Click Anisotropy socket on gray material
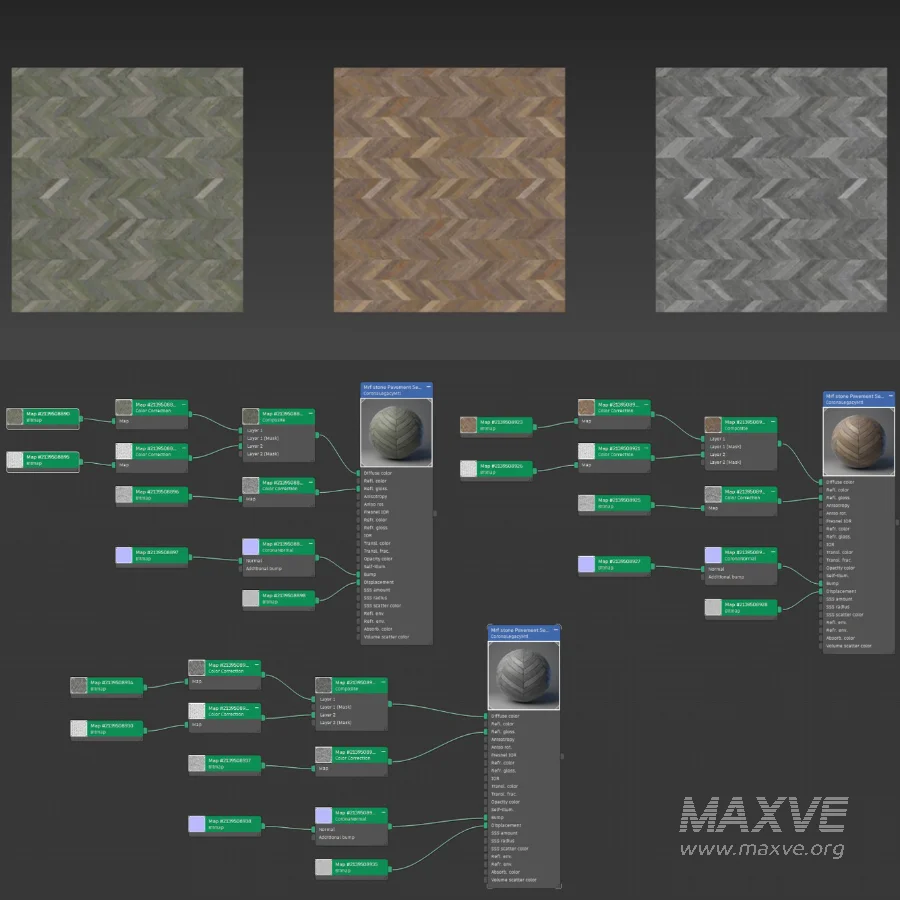 (486, 739)
